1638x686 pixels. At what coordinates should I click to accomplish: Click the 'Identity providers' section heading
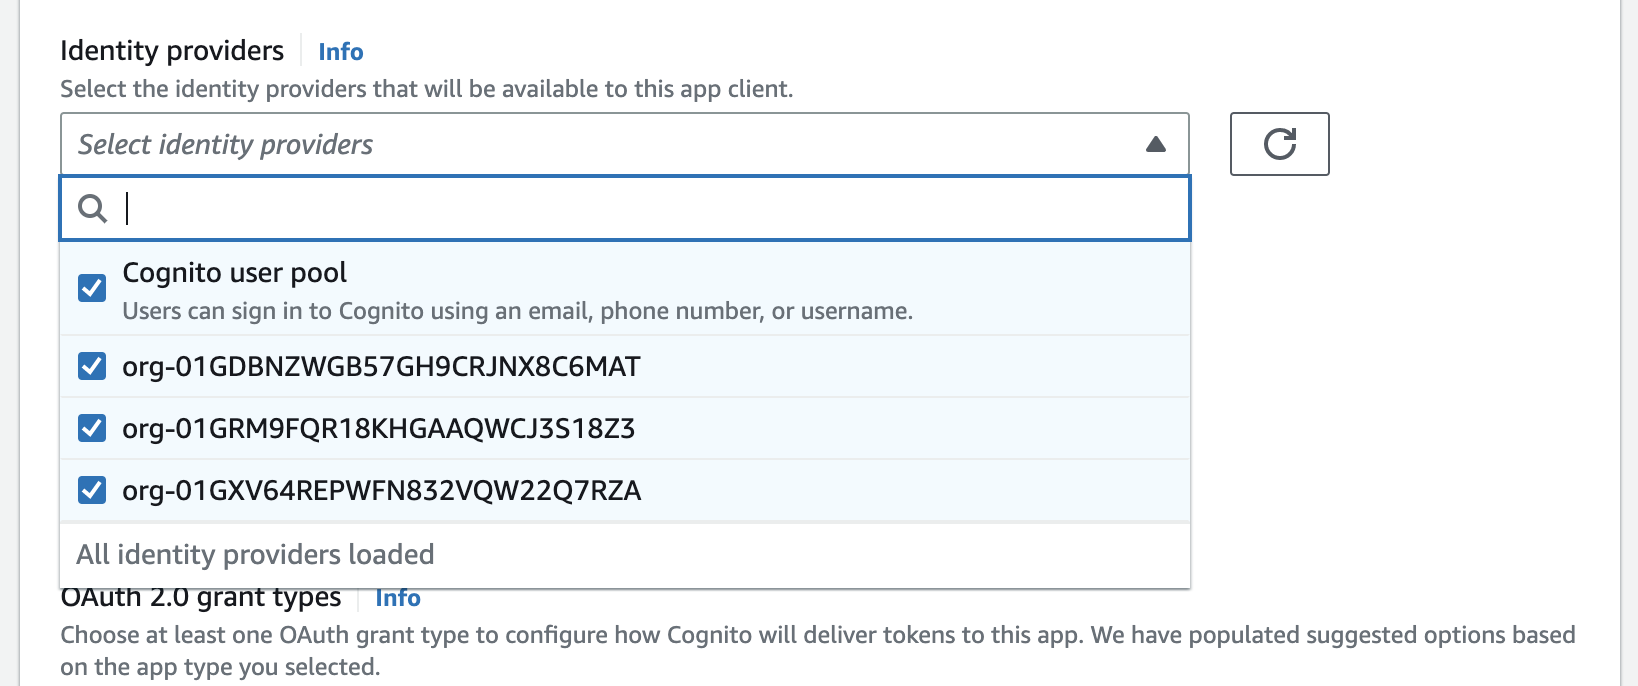pyautogui.click(x=172, y=51)
